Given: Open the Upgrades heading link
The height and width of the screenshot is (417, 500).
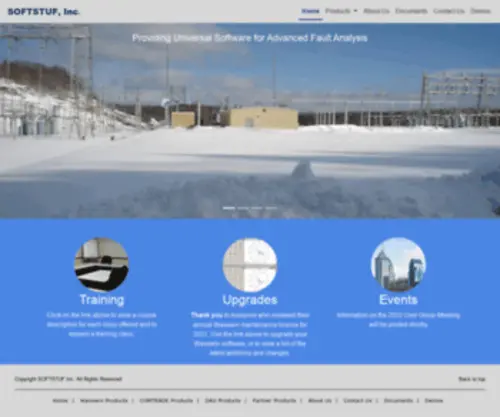Looking at the screenshot, I should coord(250,300).
